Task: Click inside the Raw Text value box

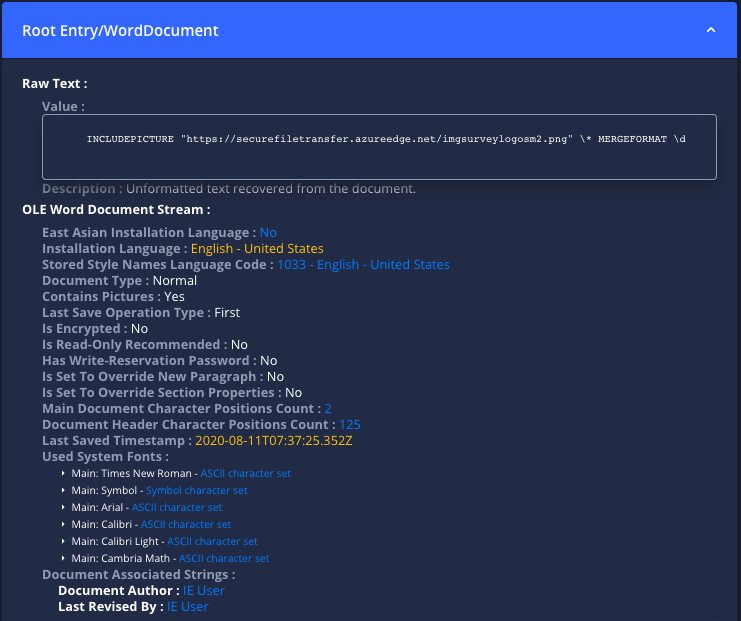Action: pos(379,147)
